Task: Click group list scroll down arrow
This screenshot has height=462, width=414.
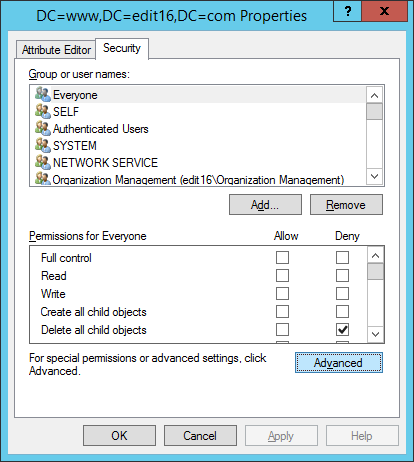Action: tap(374, 176)
